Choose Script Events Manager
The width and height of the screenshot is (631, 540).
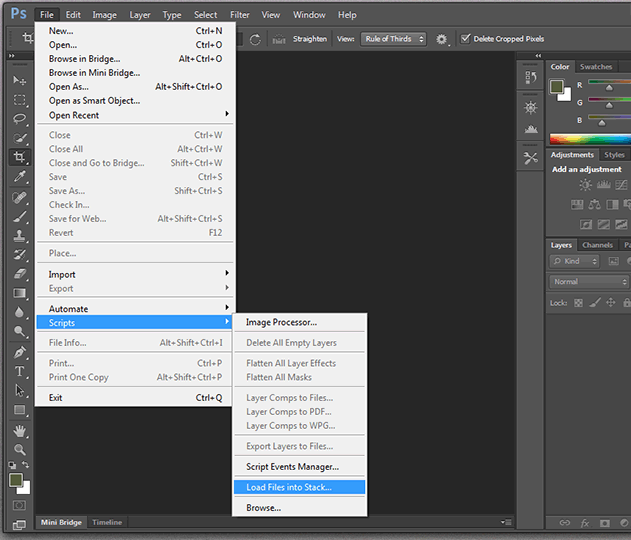tap(299, 467)
